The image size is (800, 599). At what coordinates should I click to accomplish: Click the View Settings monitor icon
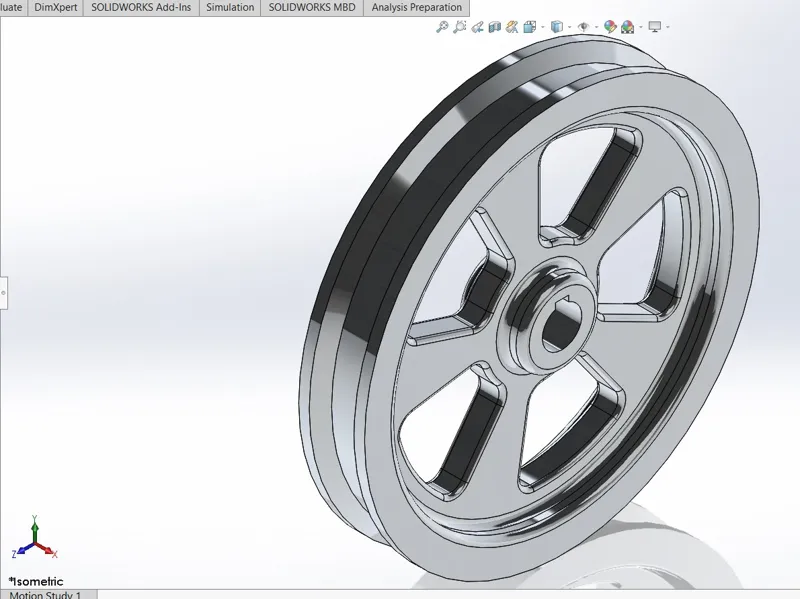(x=655, y=27)
